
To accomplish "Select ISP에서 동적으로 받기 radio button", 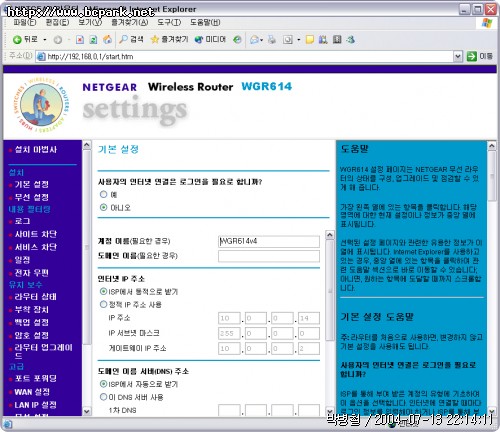I will tap(103, 291).
